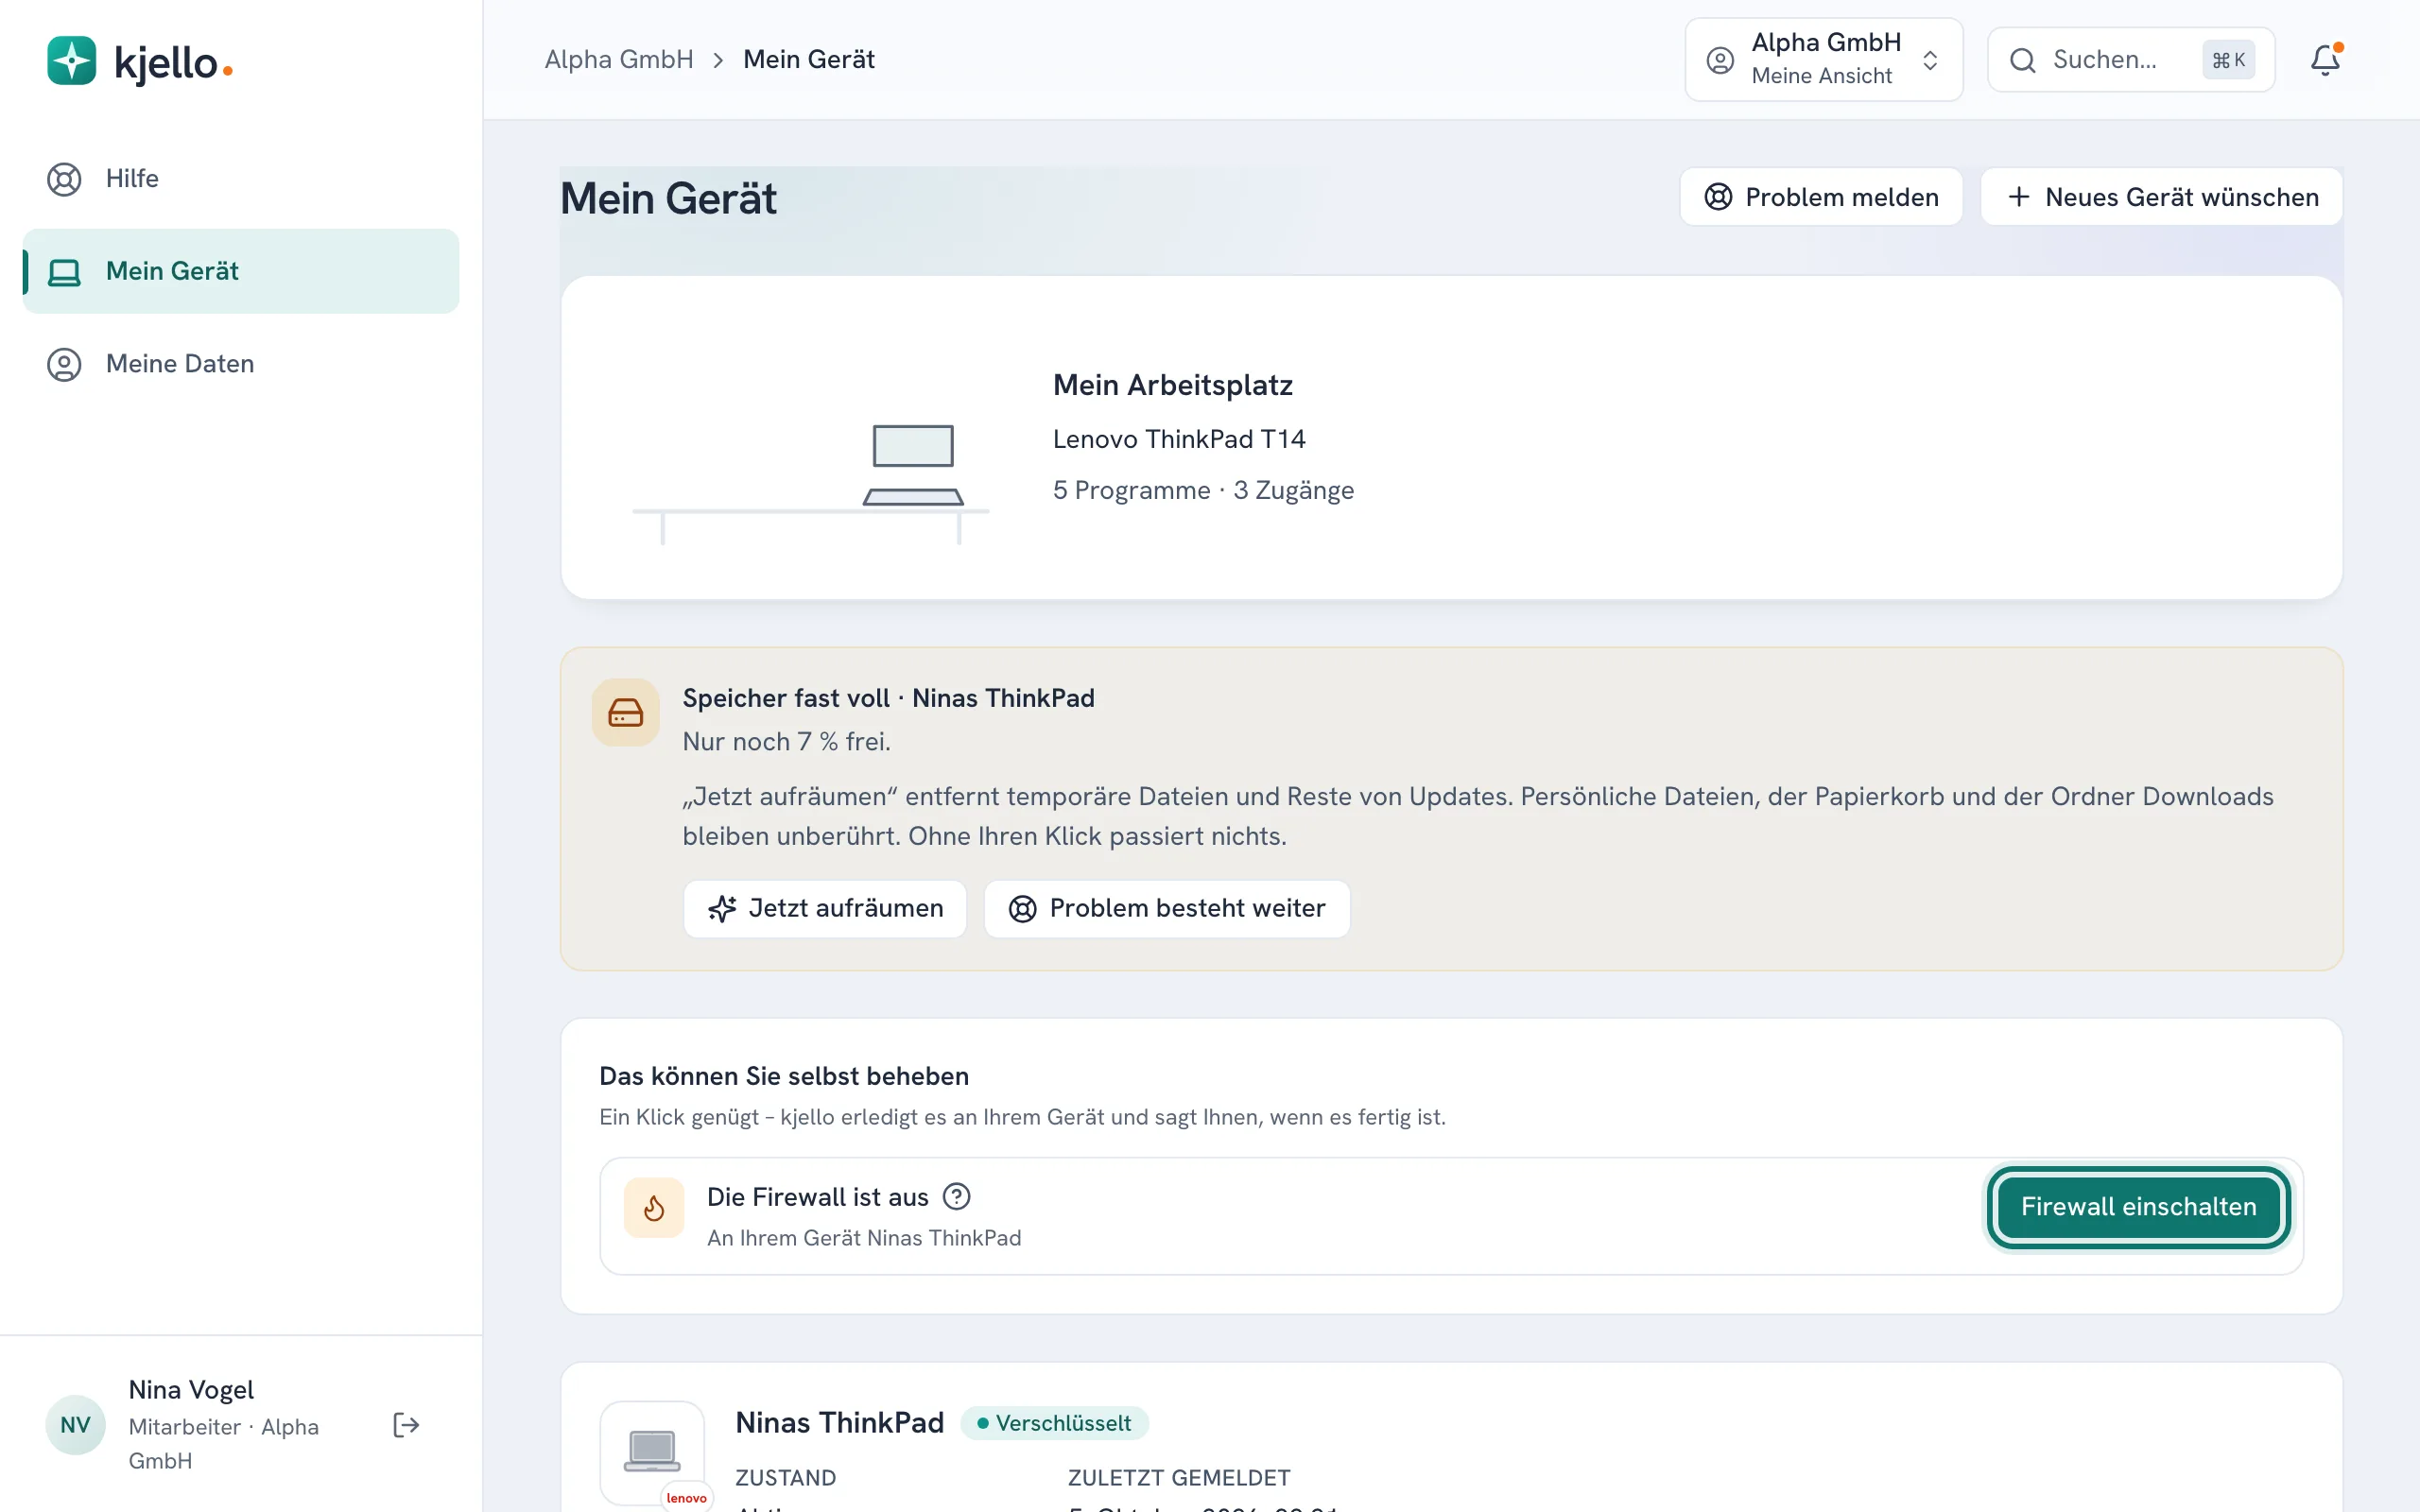Focus the Suchen search field
Screen dimensions: 2420x1512
point(2131,60)
